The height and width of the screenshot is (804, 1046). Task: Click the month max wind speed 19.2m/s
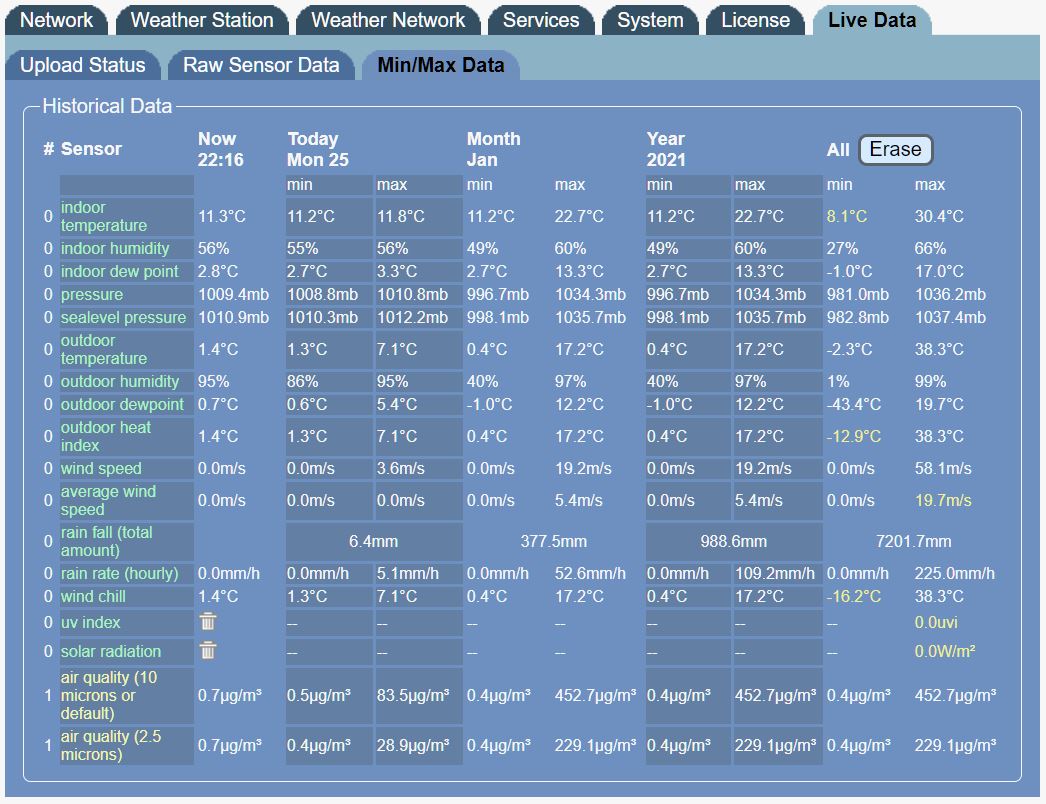584,468
